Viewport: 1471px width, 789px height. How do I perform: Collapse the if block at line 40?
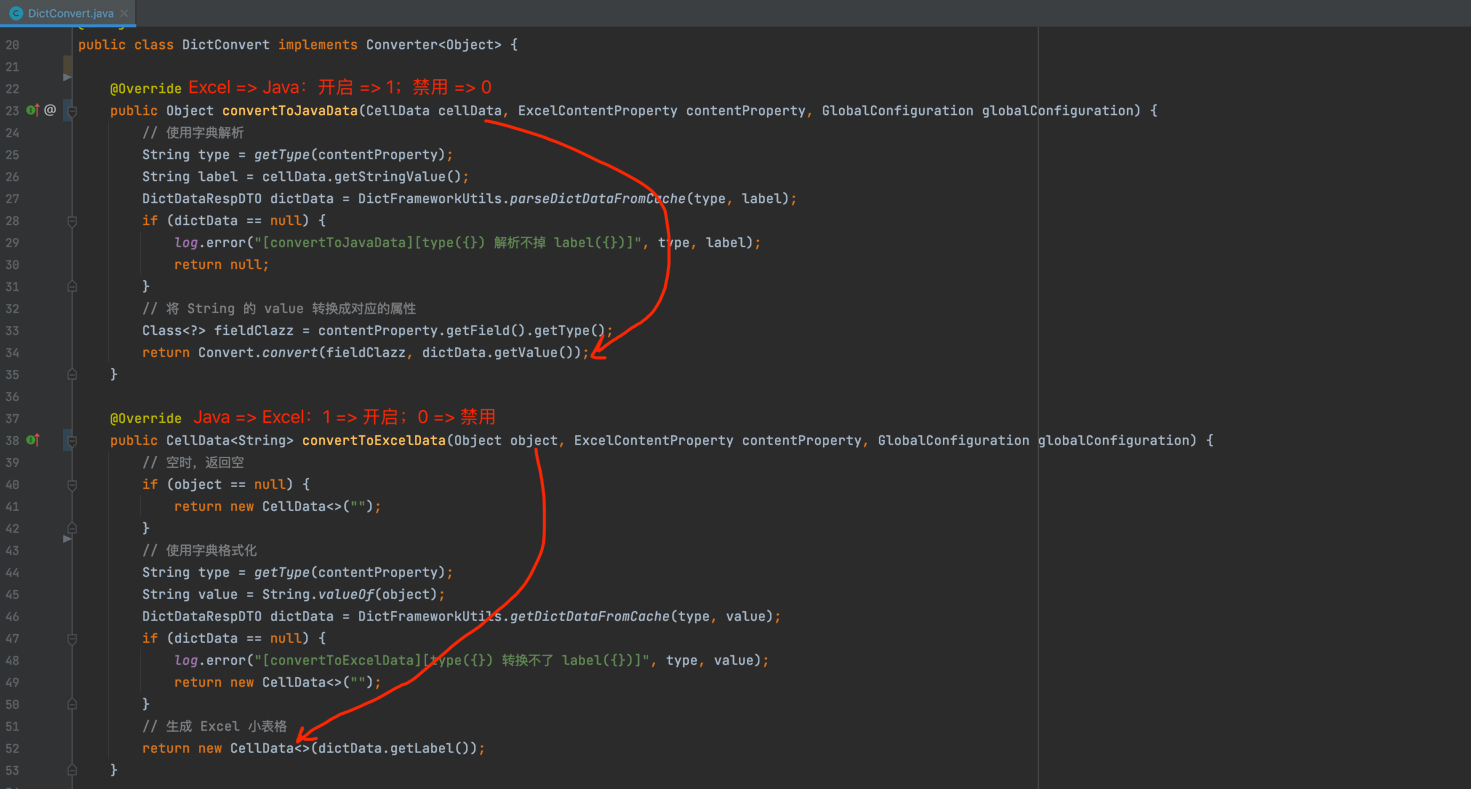[x=72, y=485]
